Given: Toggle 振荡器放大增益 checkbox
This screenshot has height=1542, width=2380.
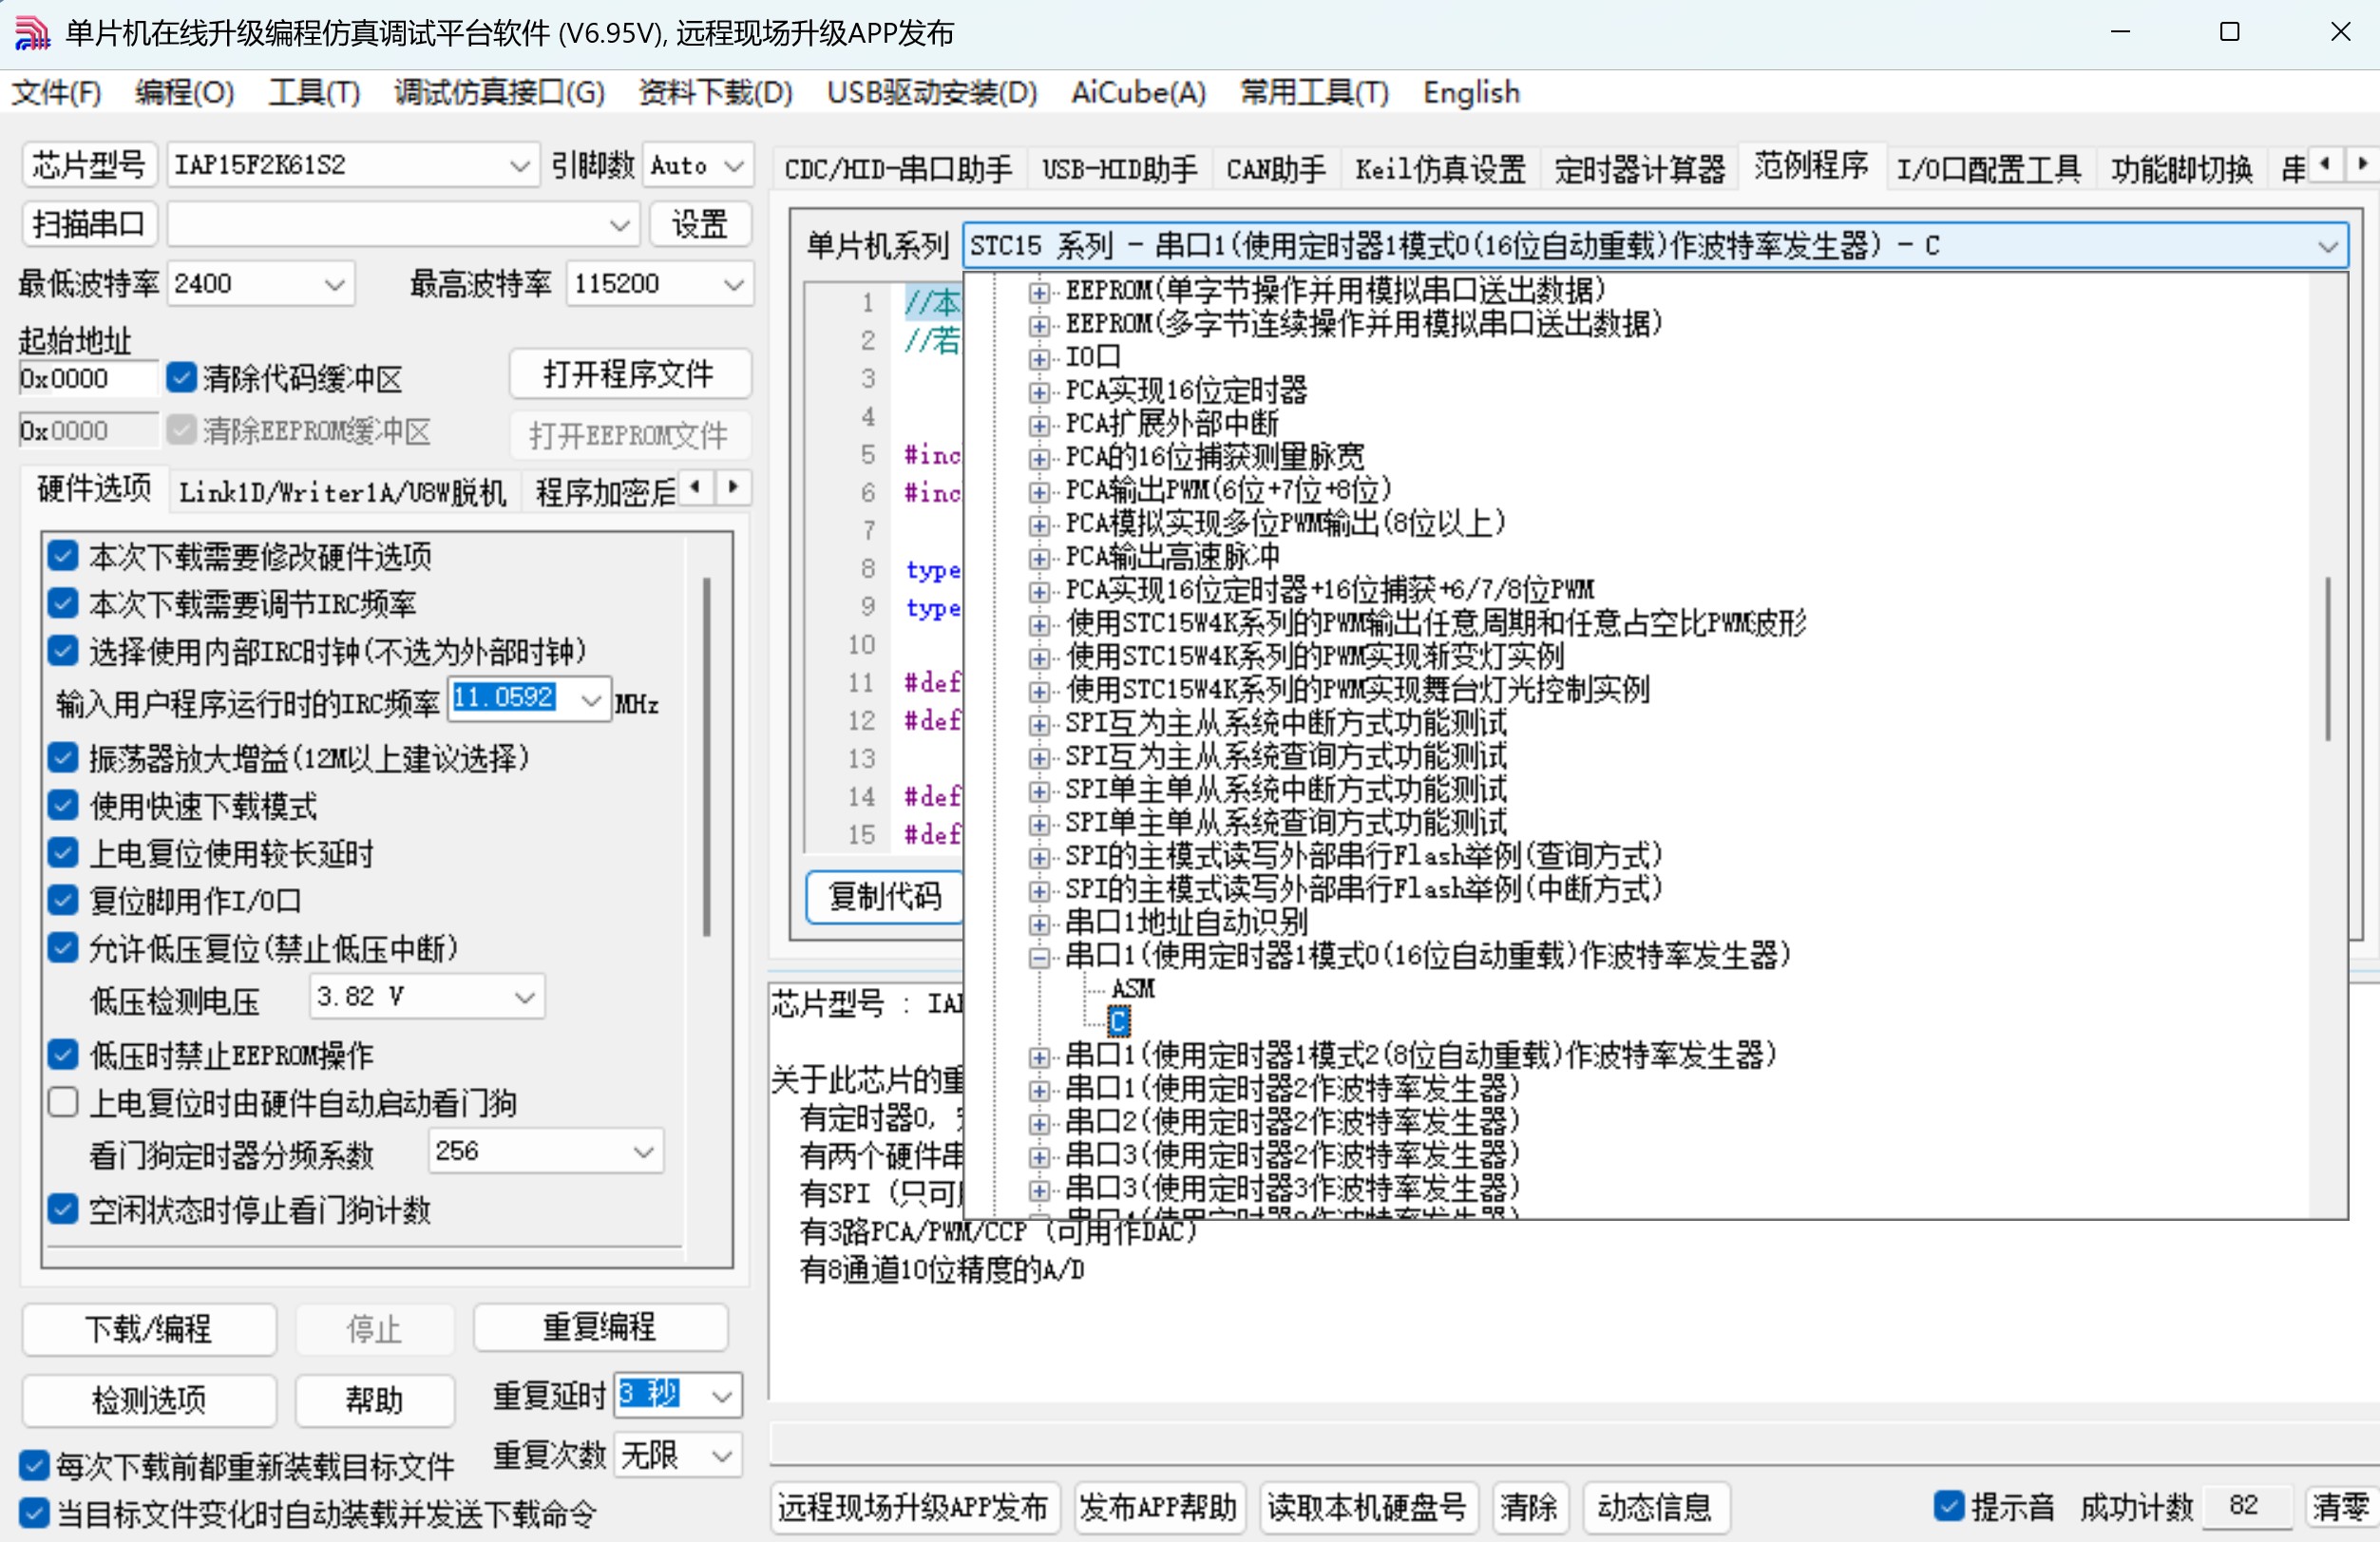Looking at the screenshot, I should [x=63, y=758].
